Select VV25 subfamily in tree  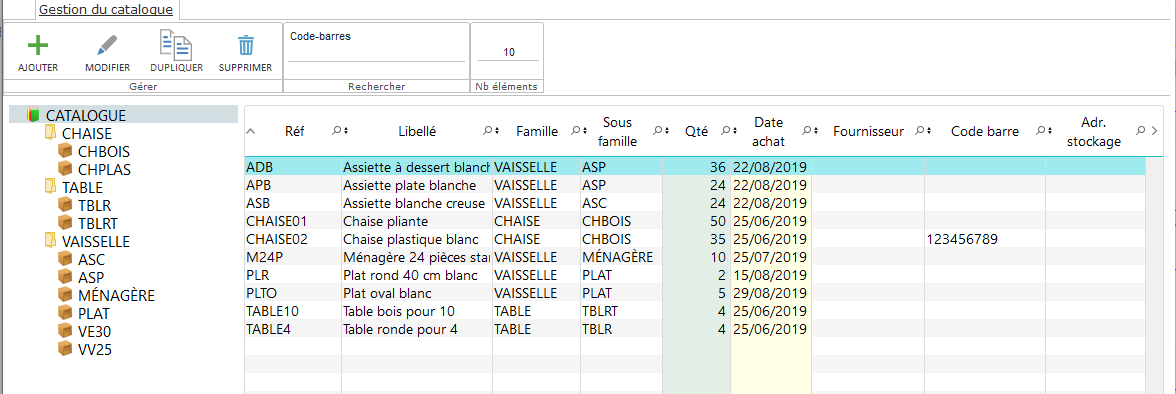click(95, 350)
